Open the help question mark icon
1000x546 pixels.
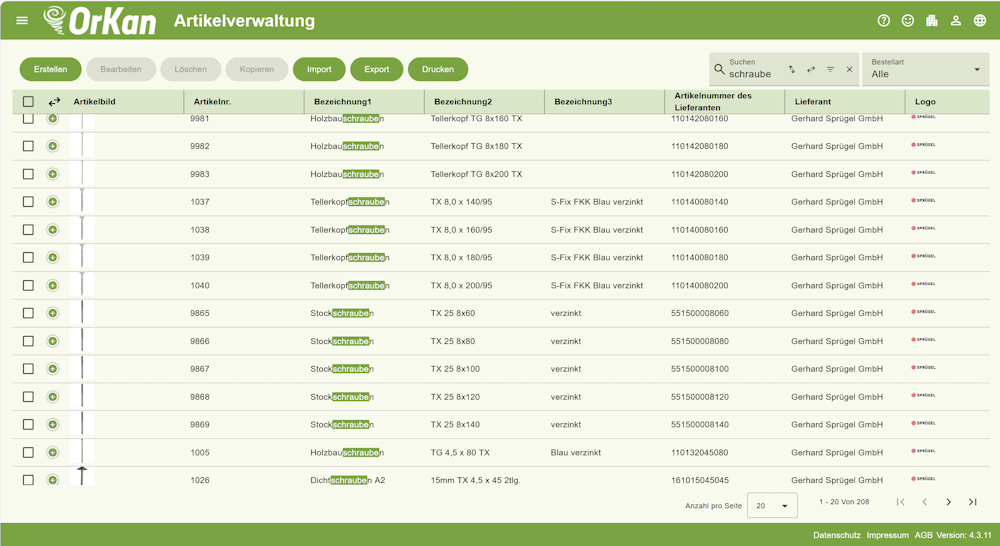click(883, 20)
